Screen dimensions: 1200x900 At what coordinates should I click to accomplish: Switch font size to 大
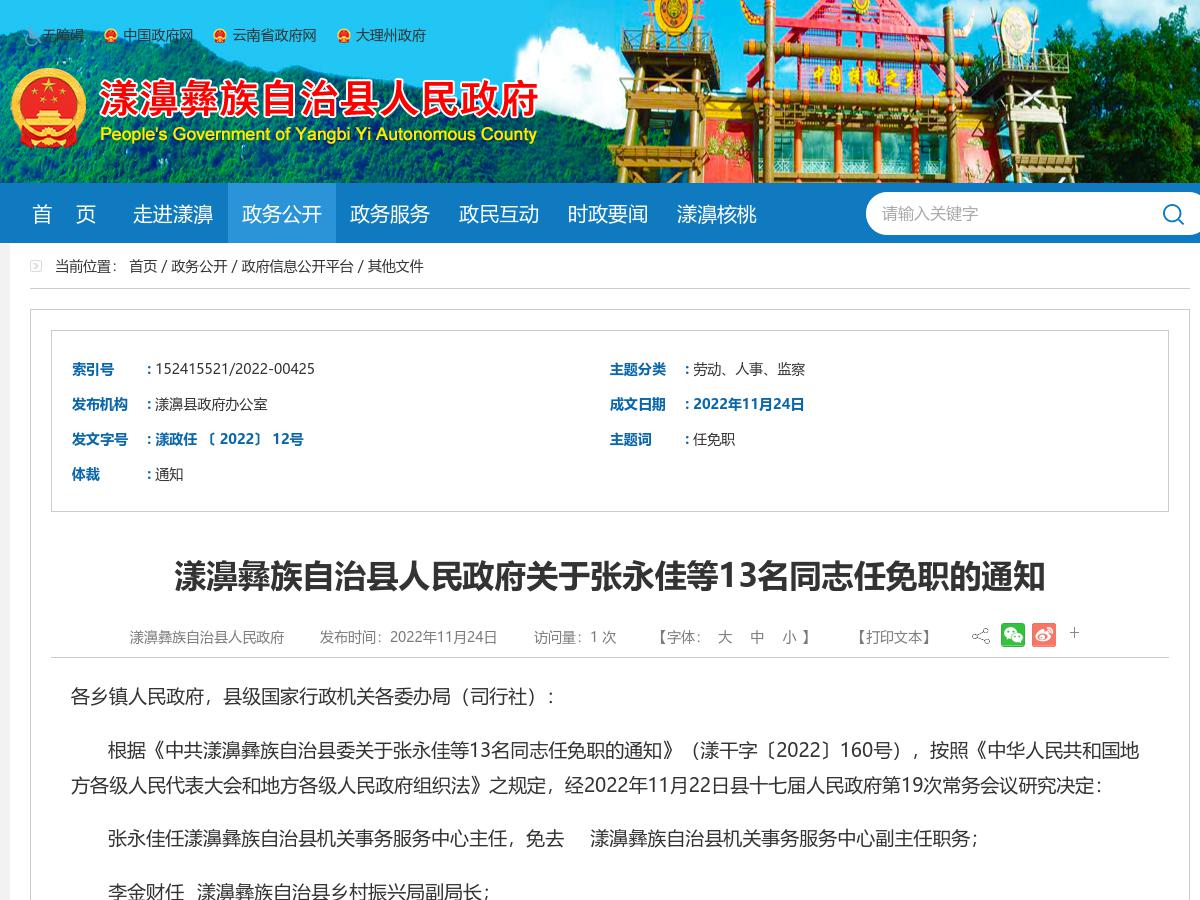[725, 637]
